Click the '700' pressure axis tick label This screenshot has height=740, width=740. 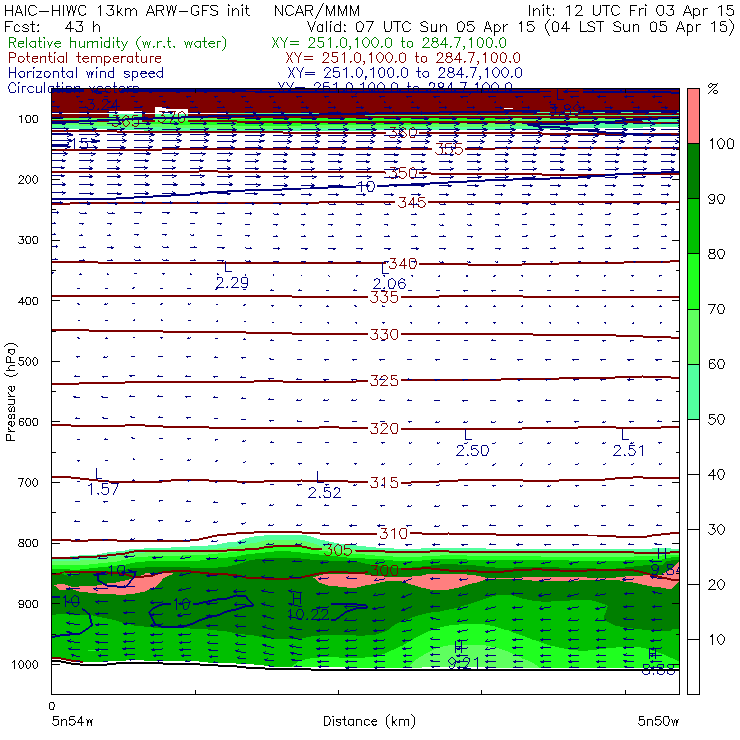pos(28,483)
